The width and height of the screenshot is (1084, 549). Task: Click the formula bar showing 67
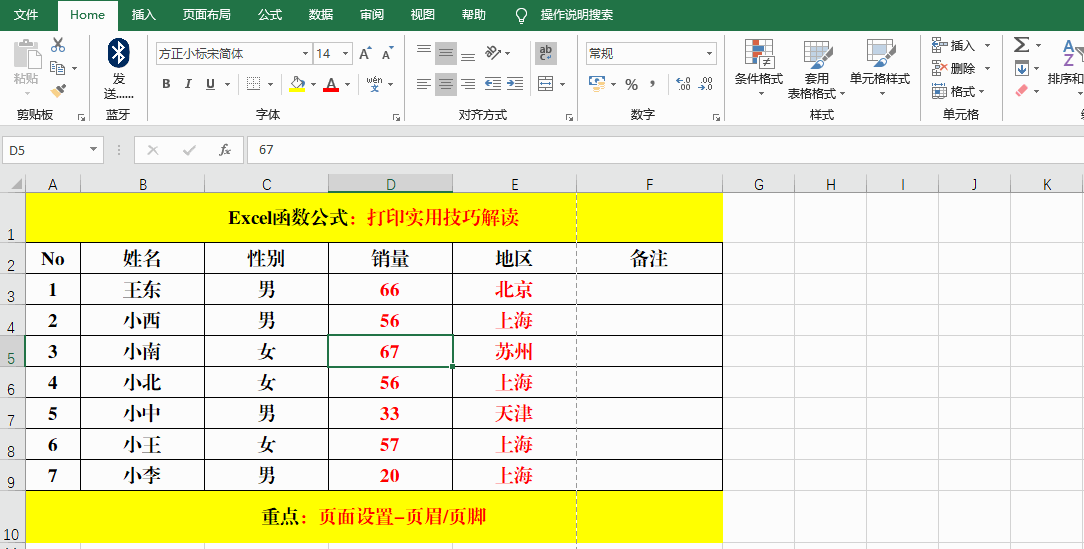(x=664, y=150)
